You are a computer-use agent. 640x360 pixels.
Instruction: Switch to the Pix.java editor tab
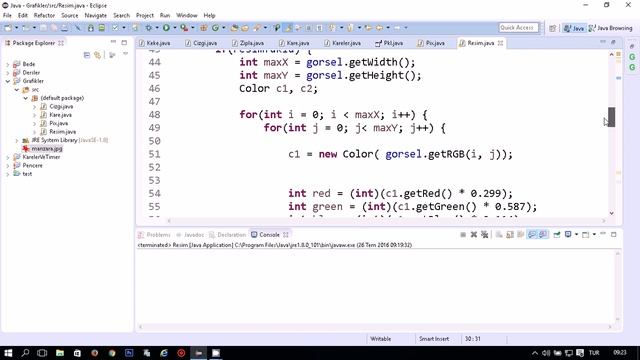[x=431, y=43]
